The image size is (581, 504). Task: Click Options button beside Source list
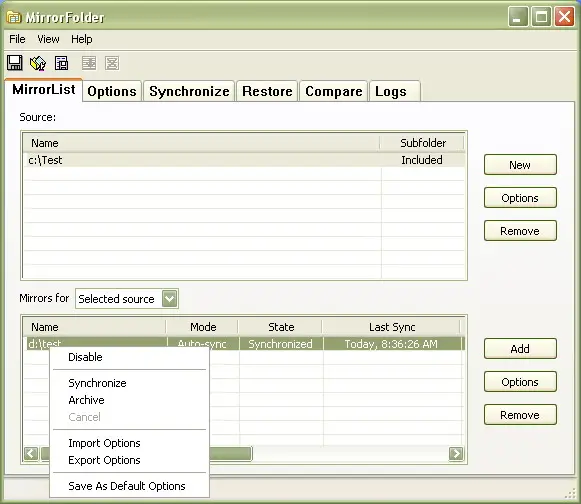(x=520, y=198)
